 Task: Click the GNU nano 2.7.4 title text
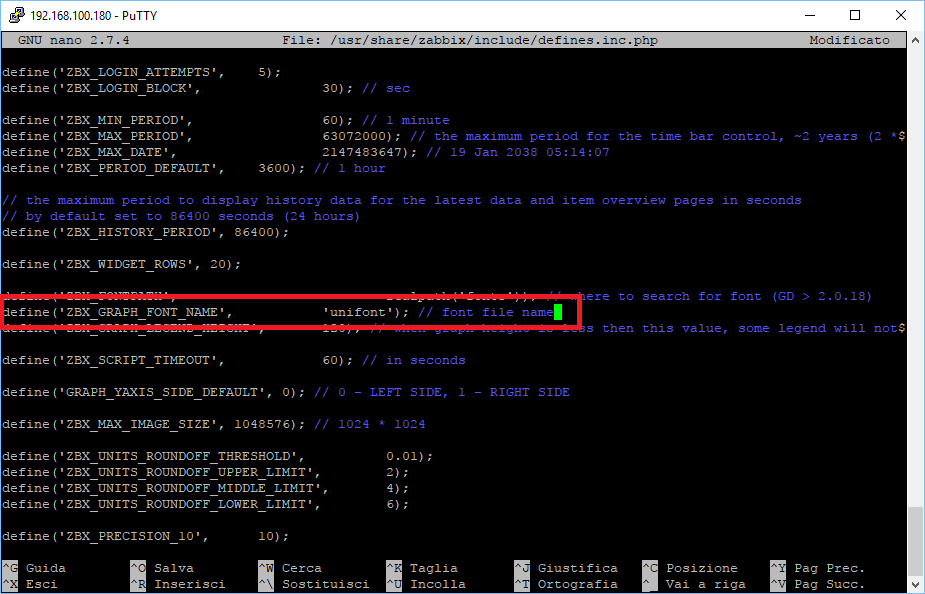coord(74,40)
